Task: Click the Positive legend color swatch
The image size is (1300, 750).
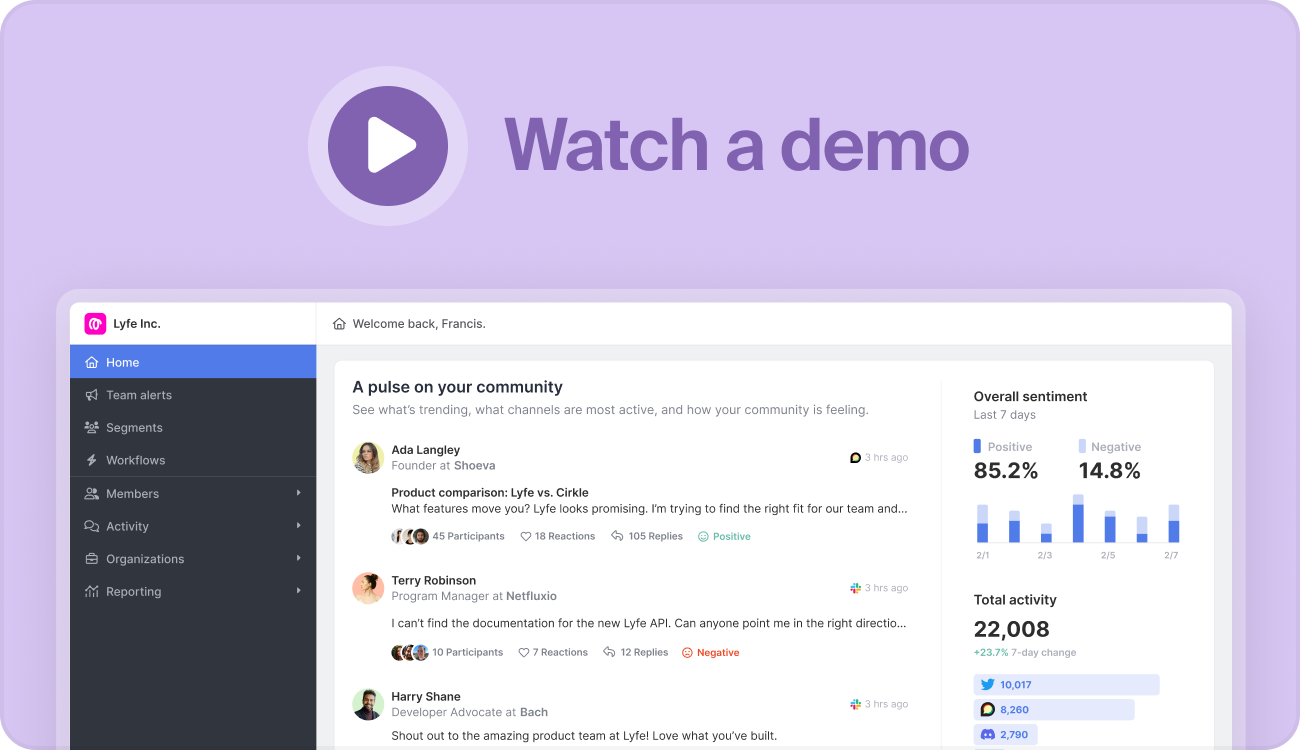Action: 977,446
